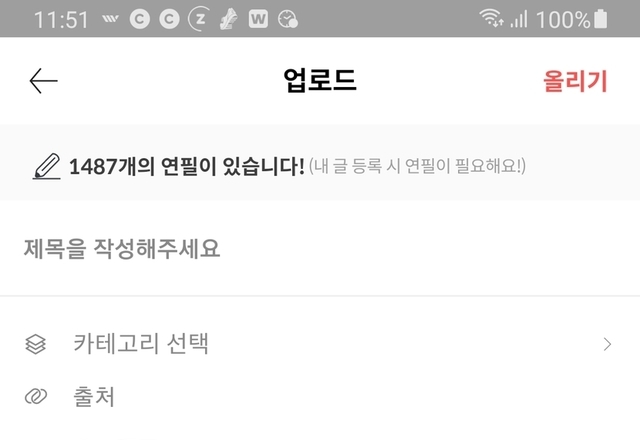The width and height of the screenshot is (640, 440).
Task: Tap the 1487개의 연필이 있습니다 text
Action: coord(187,167)
